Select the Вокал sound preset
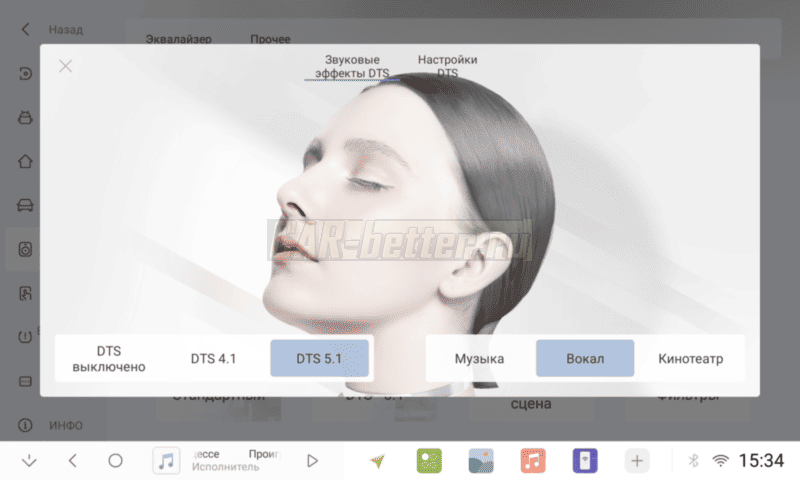This screenshot has height=480, width=800. tap(585, 359)
